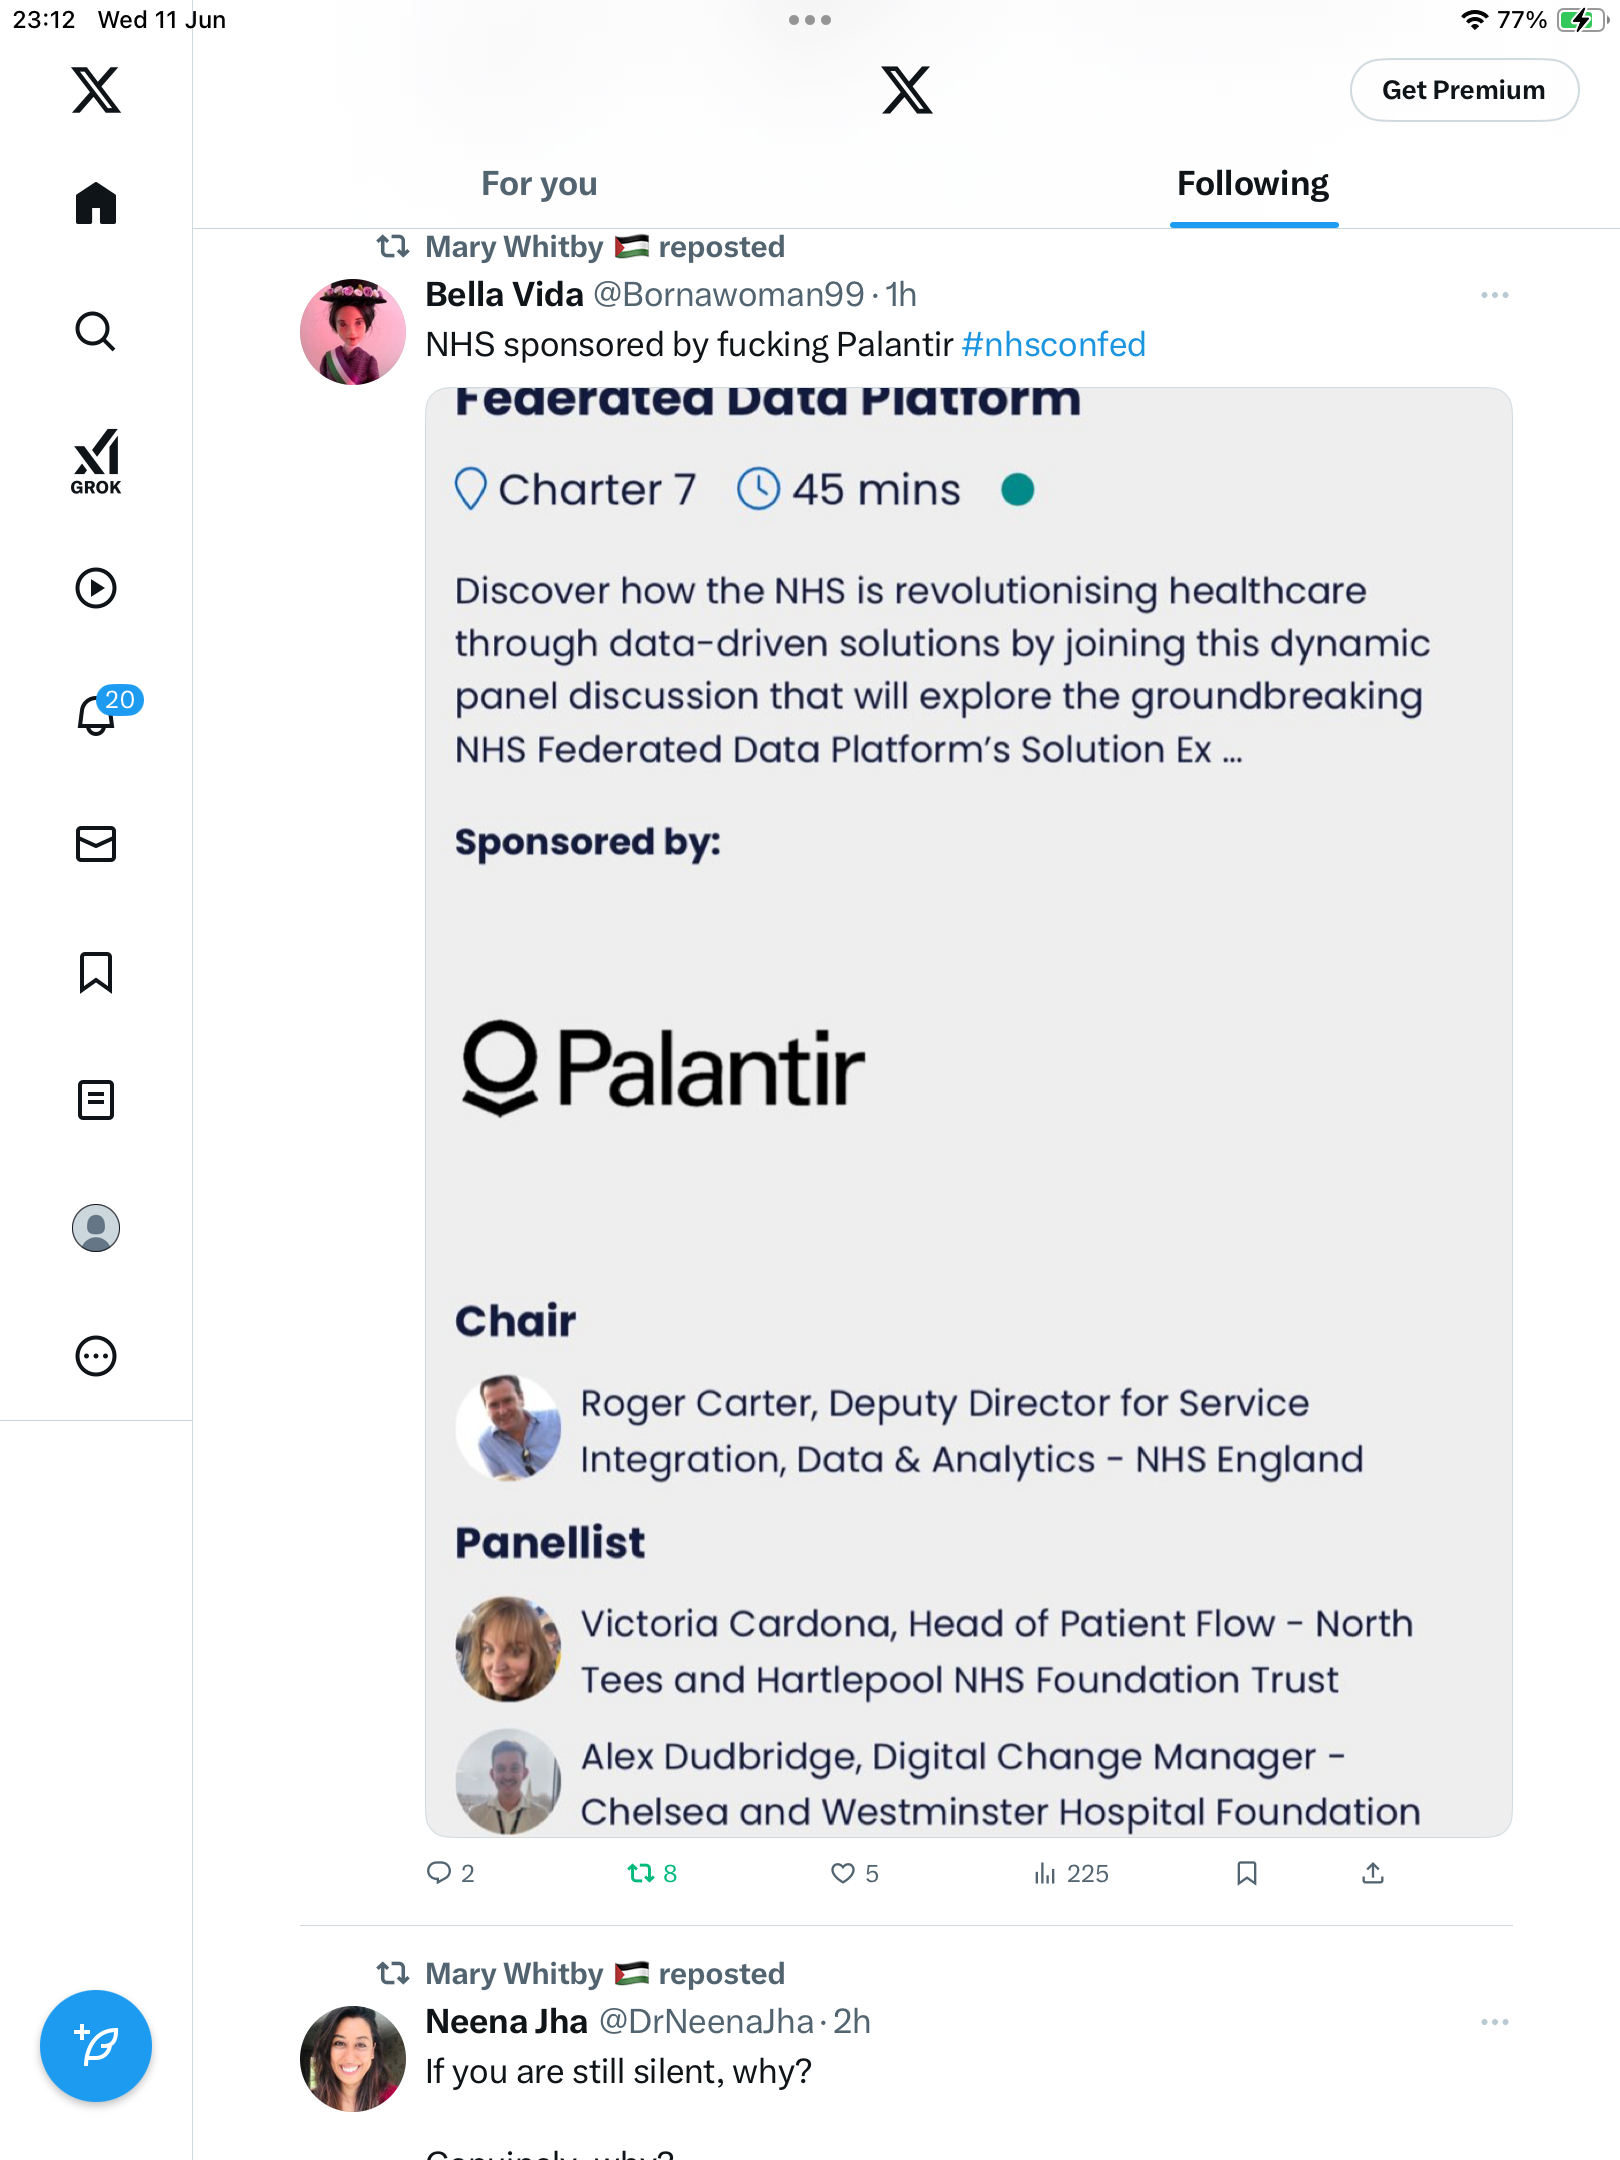This screenshot has height=2160, width=1620.
Task: Expand the More menu in sidebar
Action: 96,1356
